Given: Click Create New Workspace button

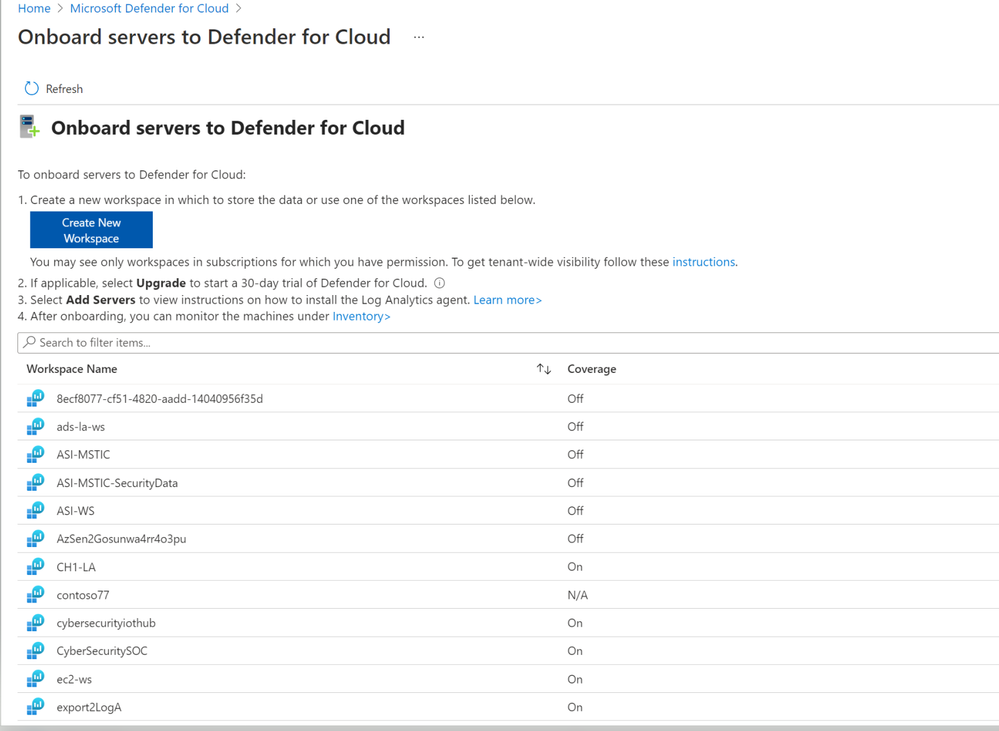Looking at the screenshot, I should click(91, 230).
